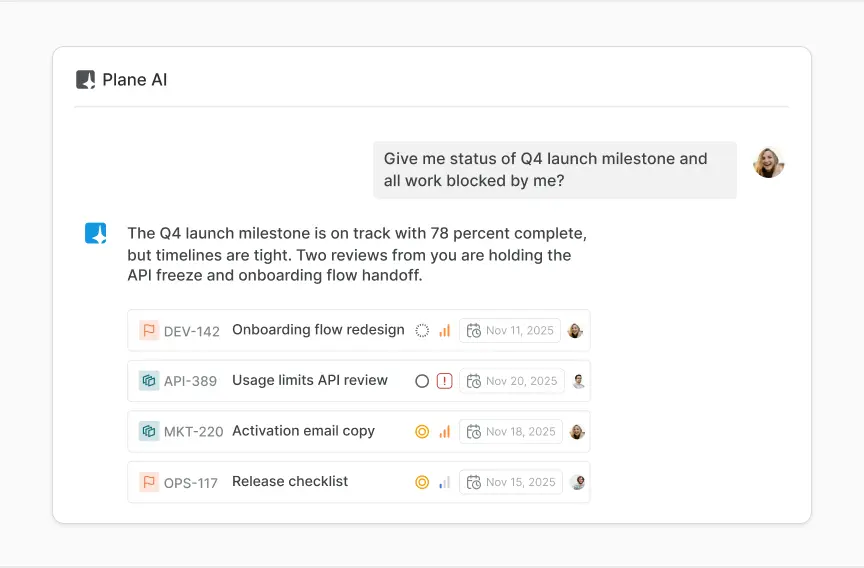Open the Onboarding flow redesign work item
The image size is (864, 568).
tap(318, 330)
